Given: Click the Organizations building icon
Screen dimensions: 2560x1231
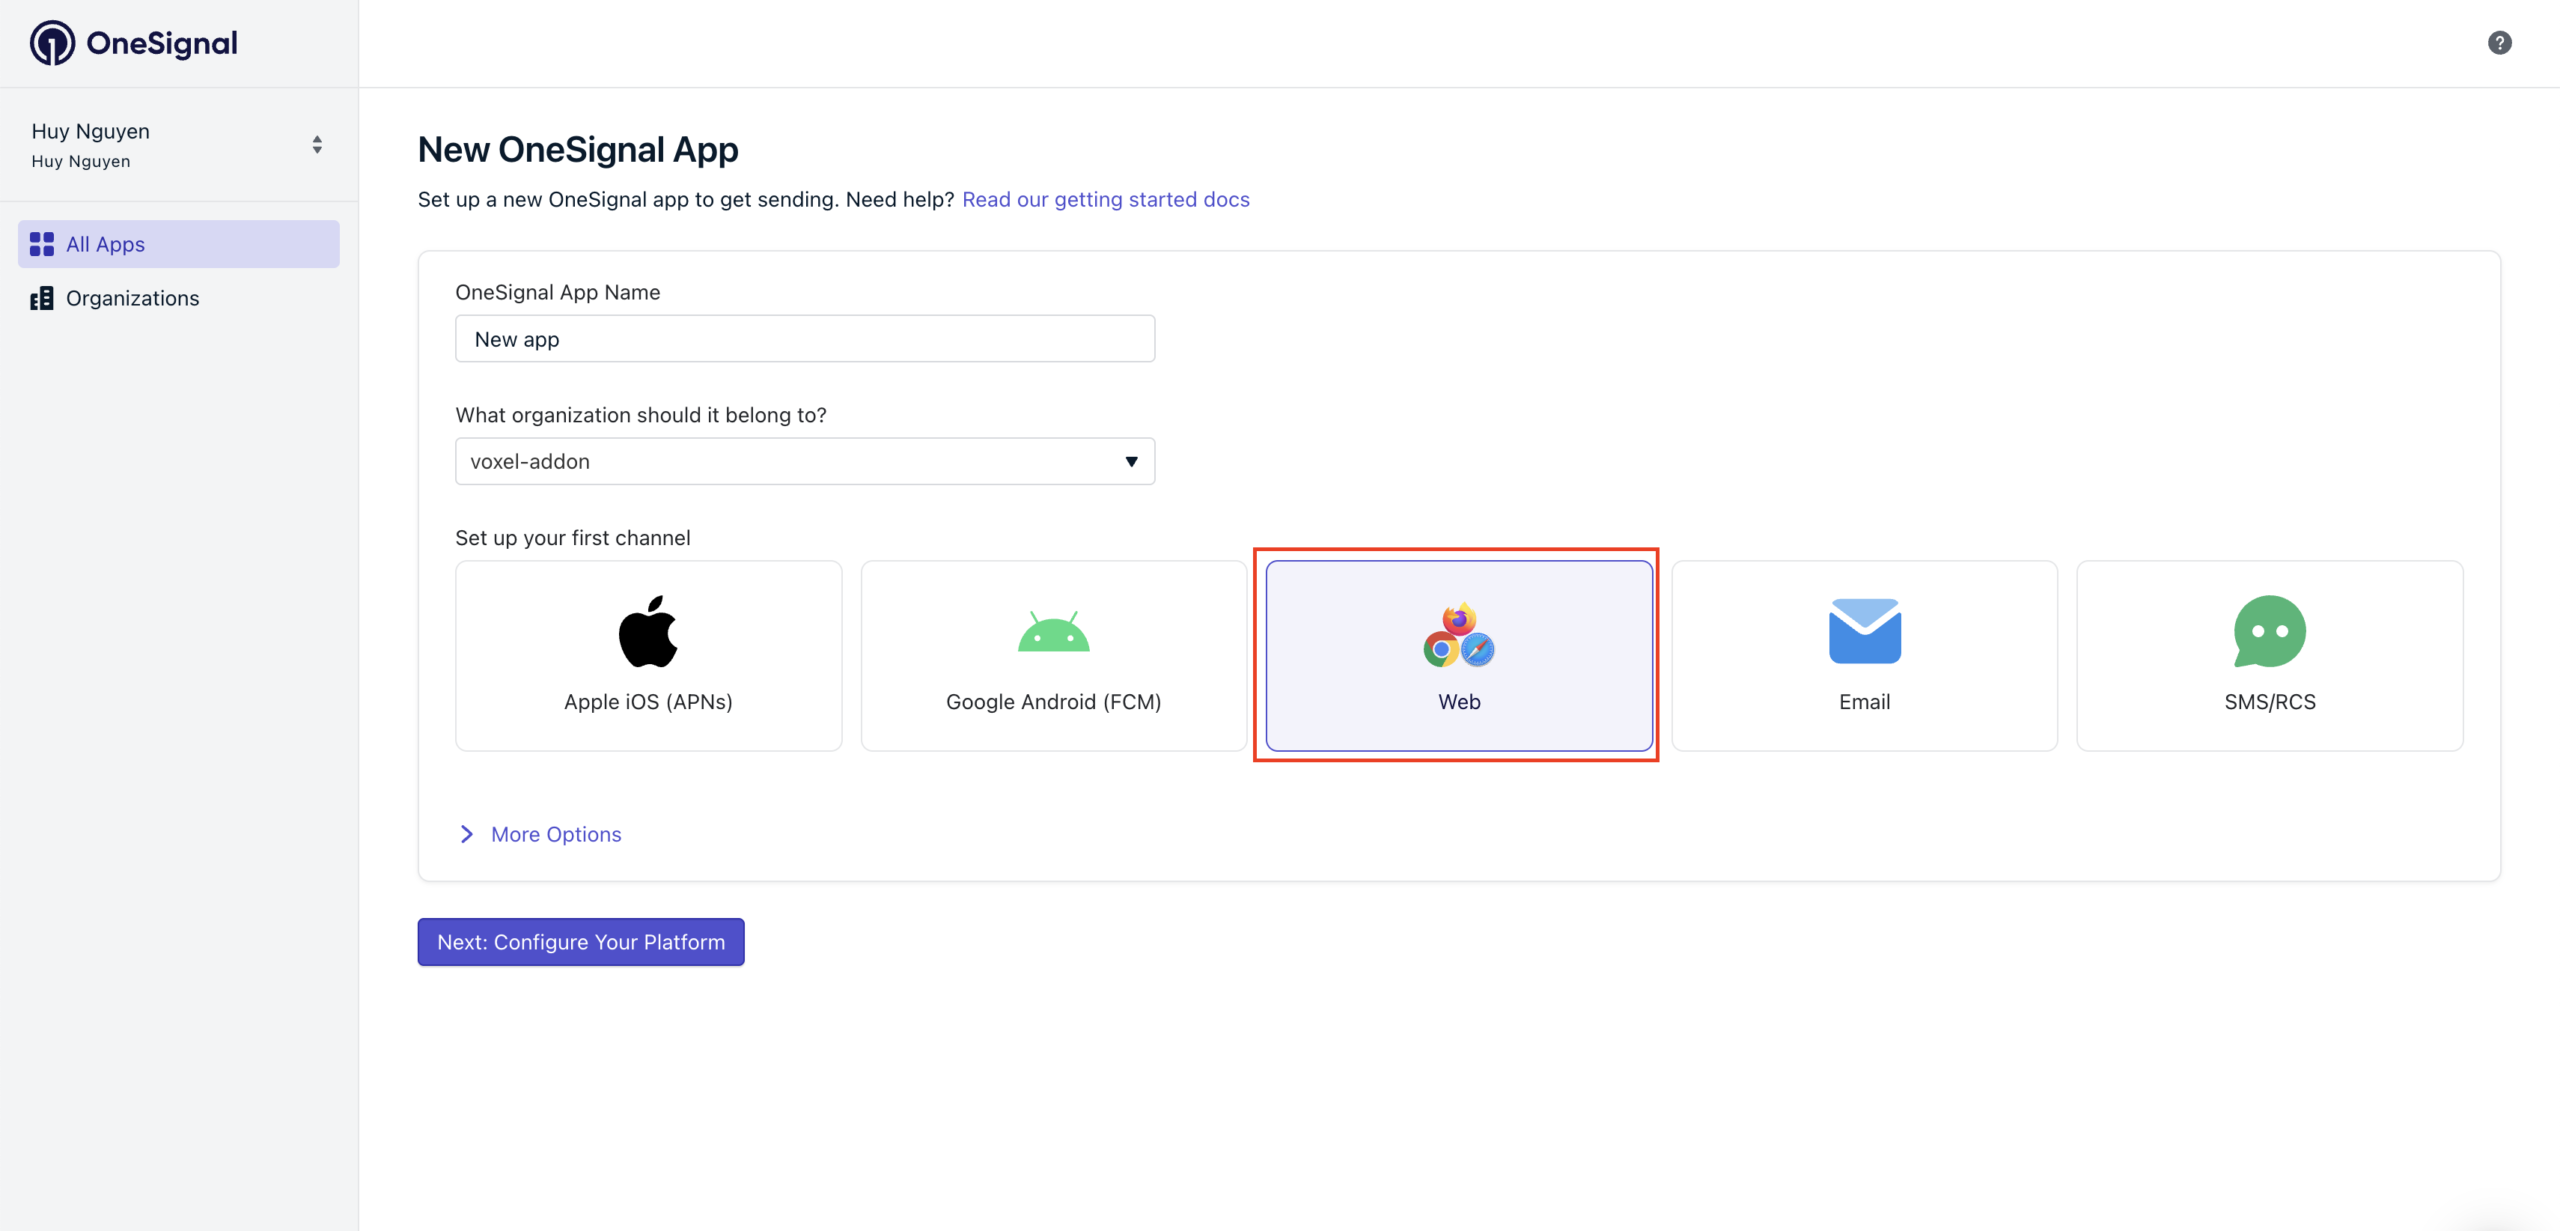Looking at the screenshot, I should click(42, 298).
